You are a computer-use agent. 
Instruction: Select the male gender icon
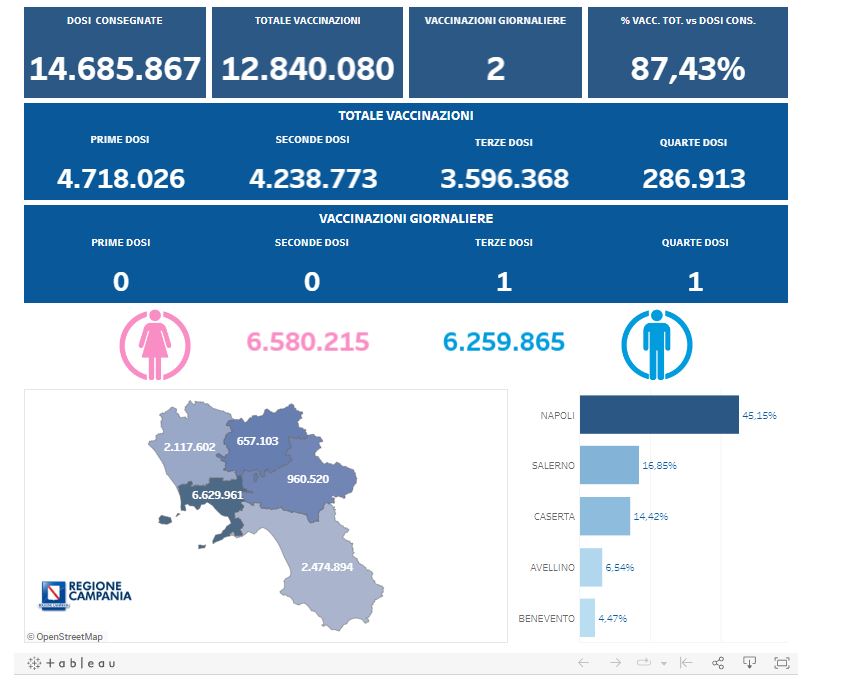pos(657,345)
